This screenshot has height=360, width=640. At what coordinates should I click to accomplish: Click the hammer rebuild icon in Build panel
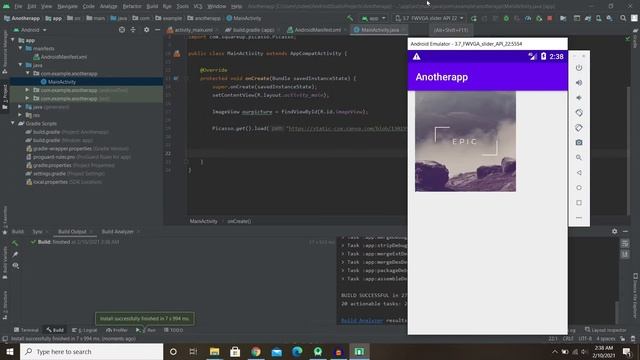16,243
